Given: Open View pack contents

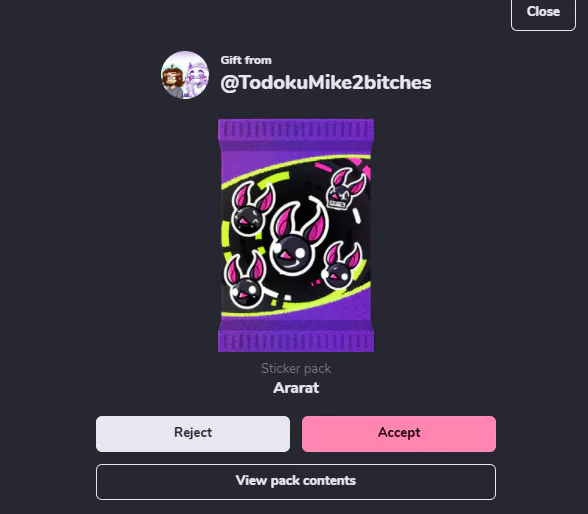Looking at the screenshot, I should click(x=296, y=482).
